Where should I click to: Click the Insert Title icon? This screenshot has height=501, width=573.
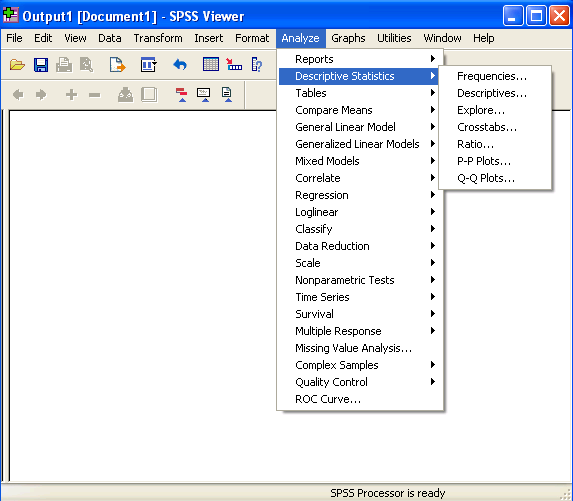pos(204,95)
